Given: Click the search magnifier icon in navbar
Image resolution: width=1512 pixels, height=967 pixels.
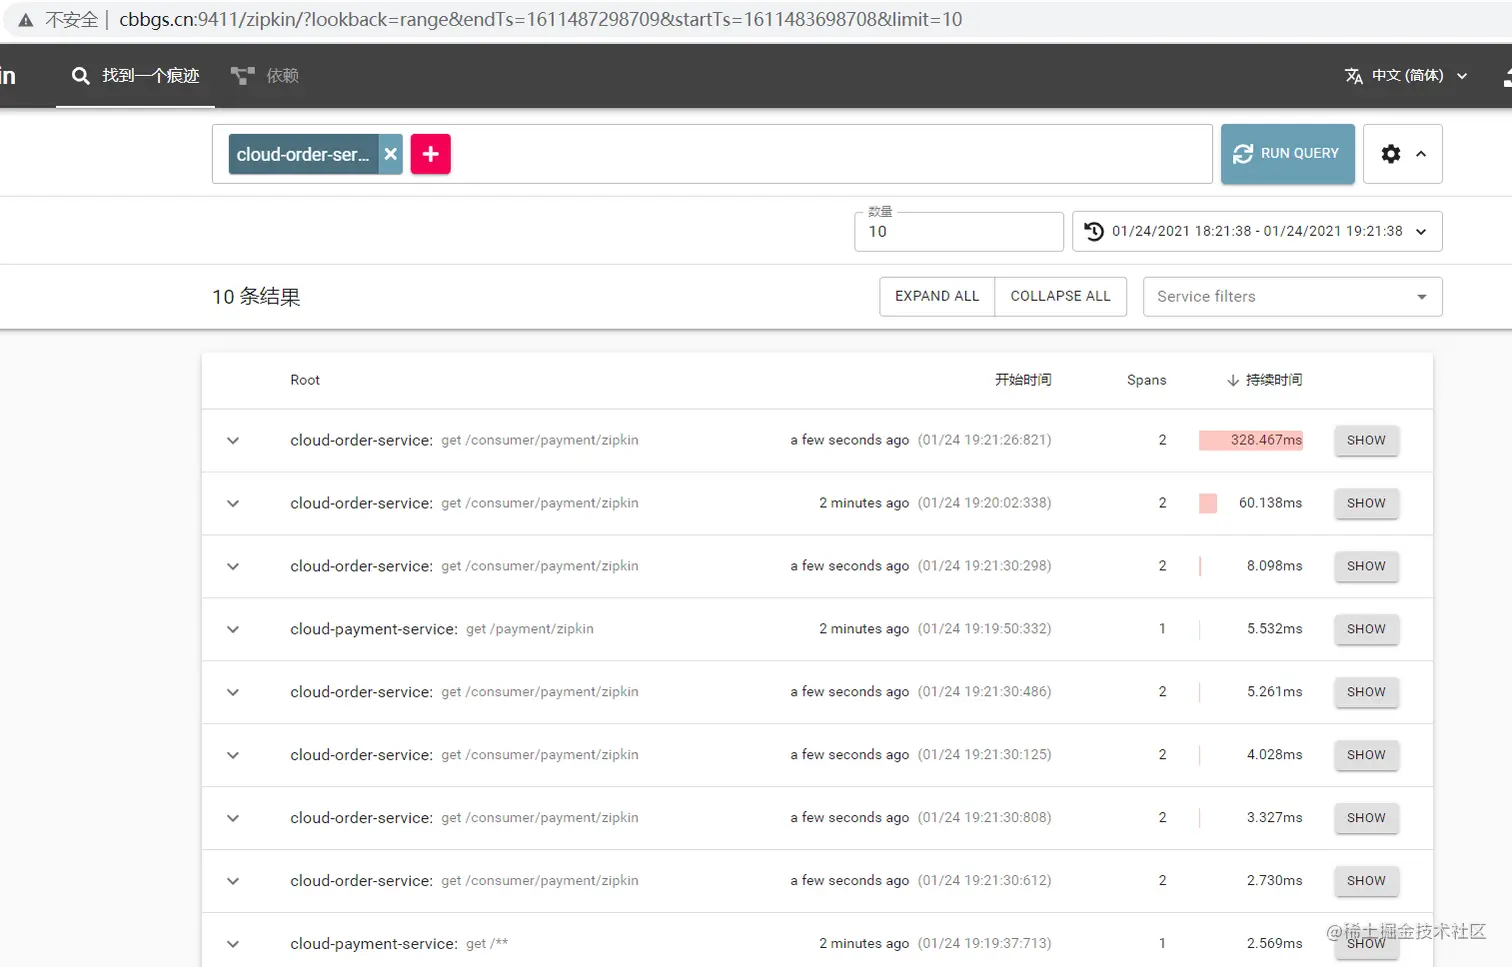Looking at the screenshot, I should (x=81, y=76).
